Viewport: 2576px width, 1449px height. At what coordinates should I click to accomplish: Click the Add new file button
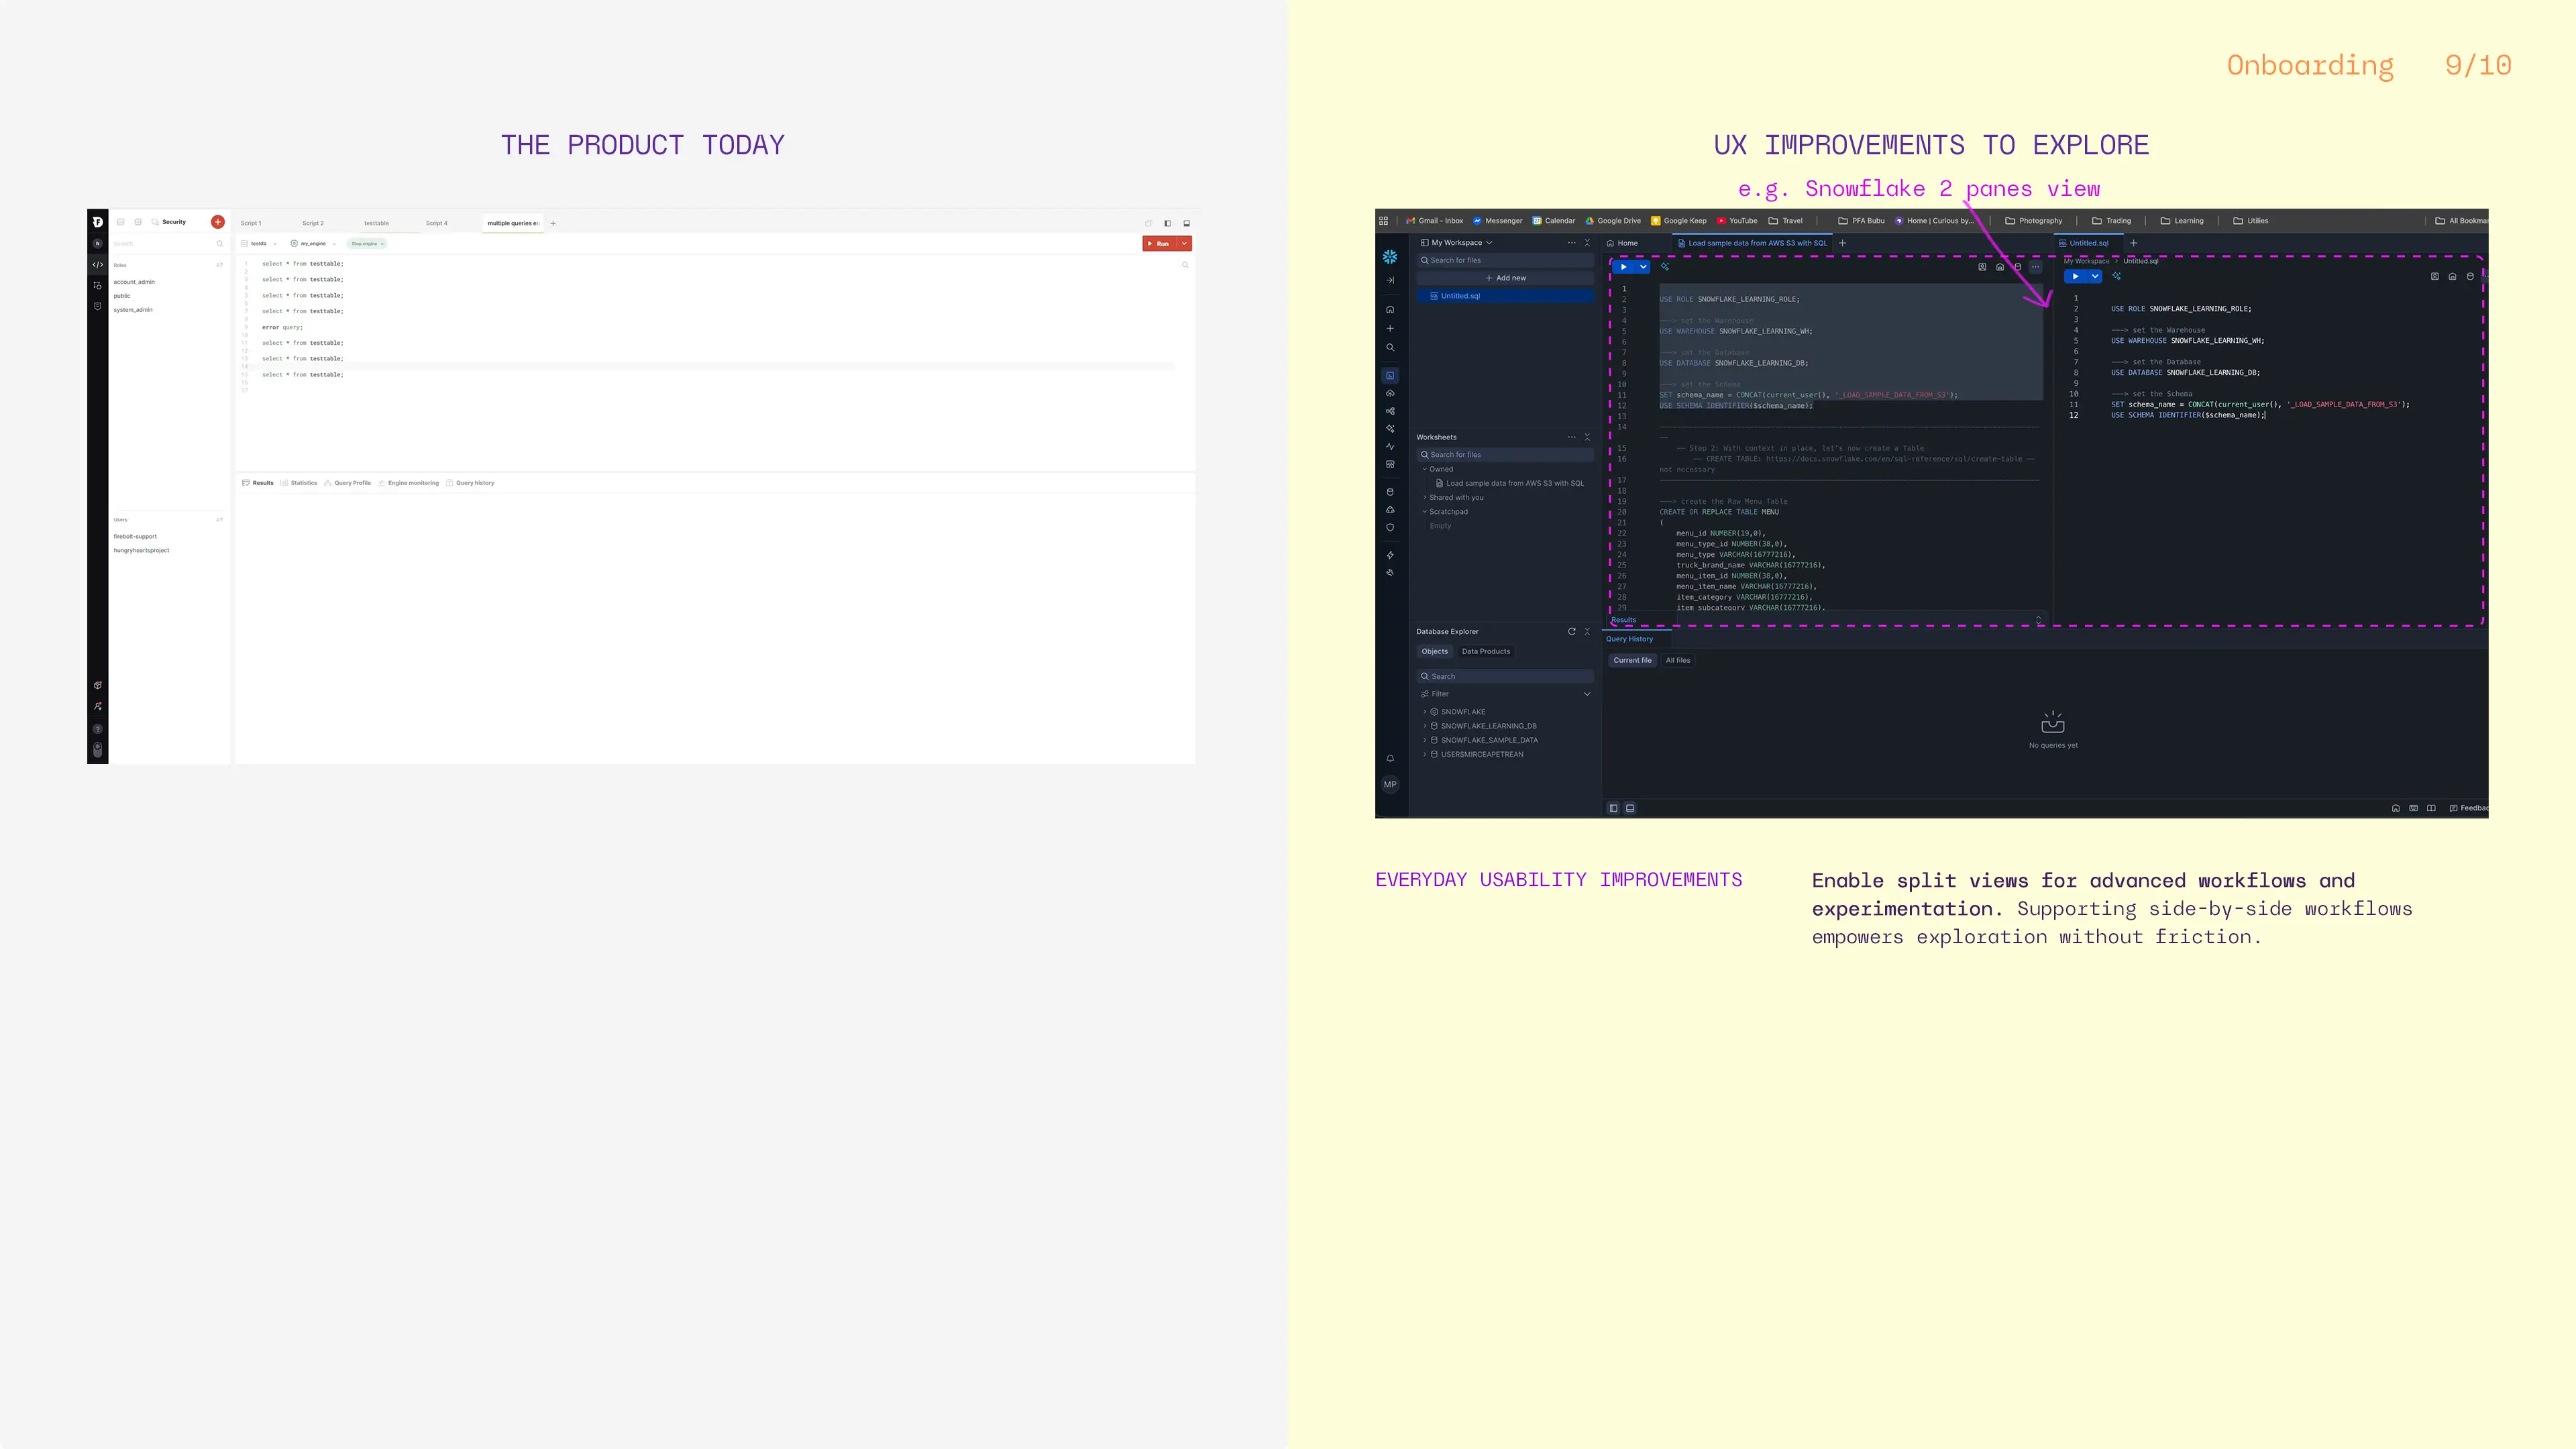(1505, 278)
